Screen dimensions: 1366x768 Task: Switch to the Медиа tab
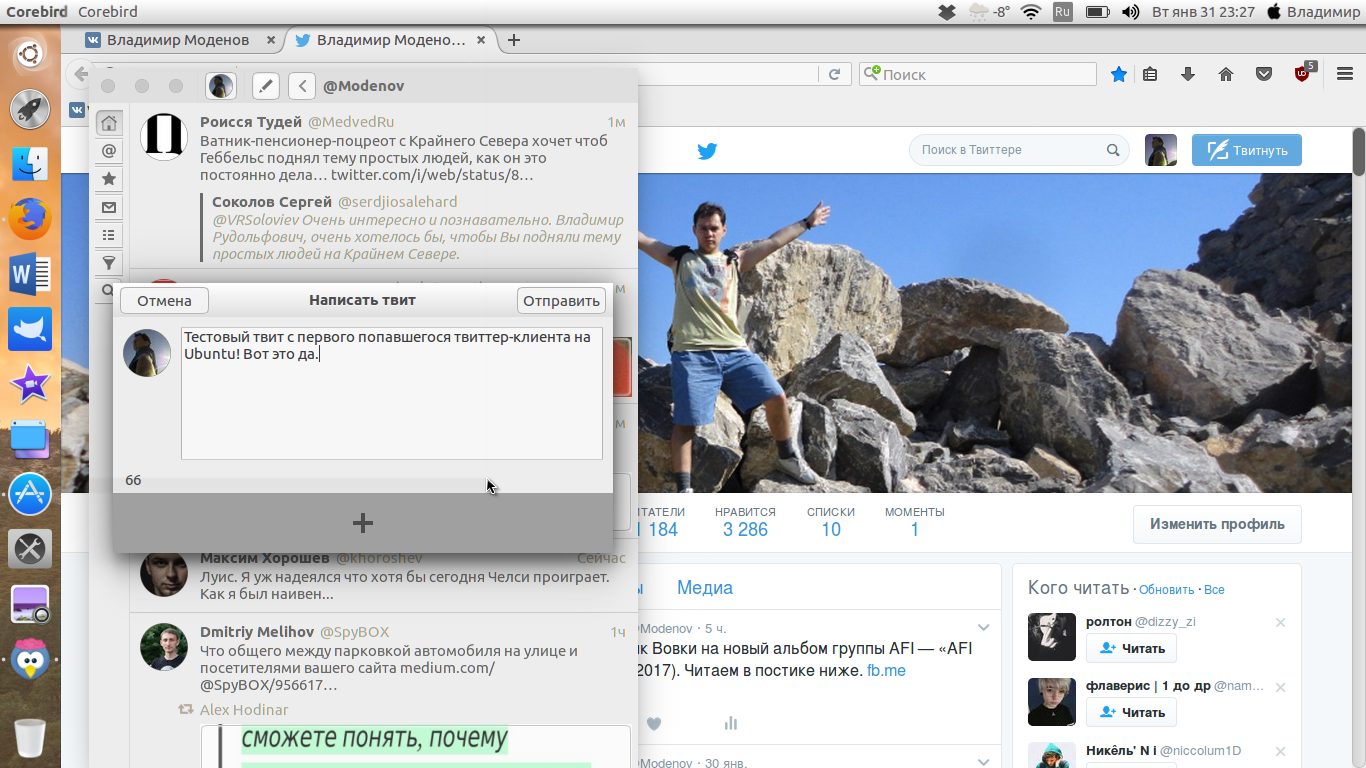pos(705,588)
